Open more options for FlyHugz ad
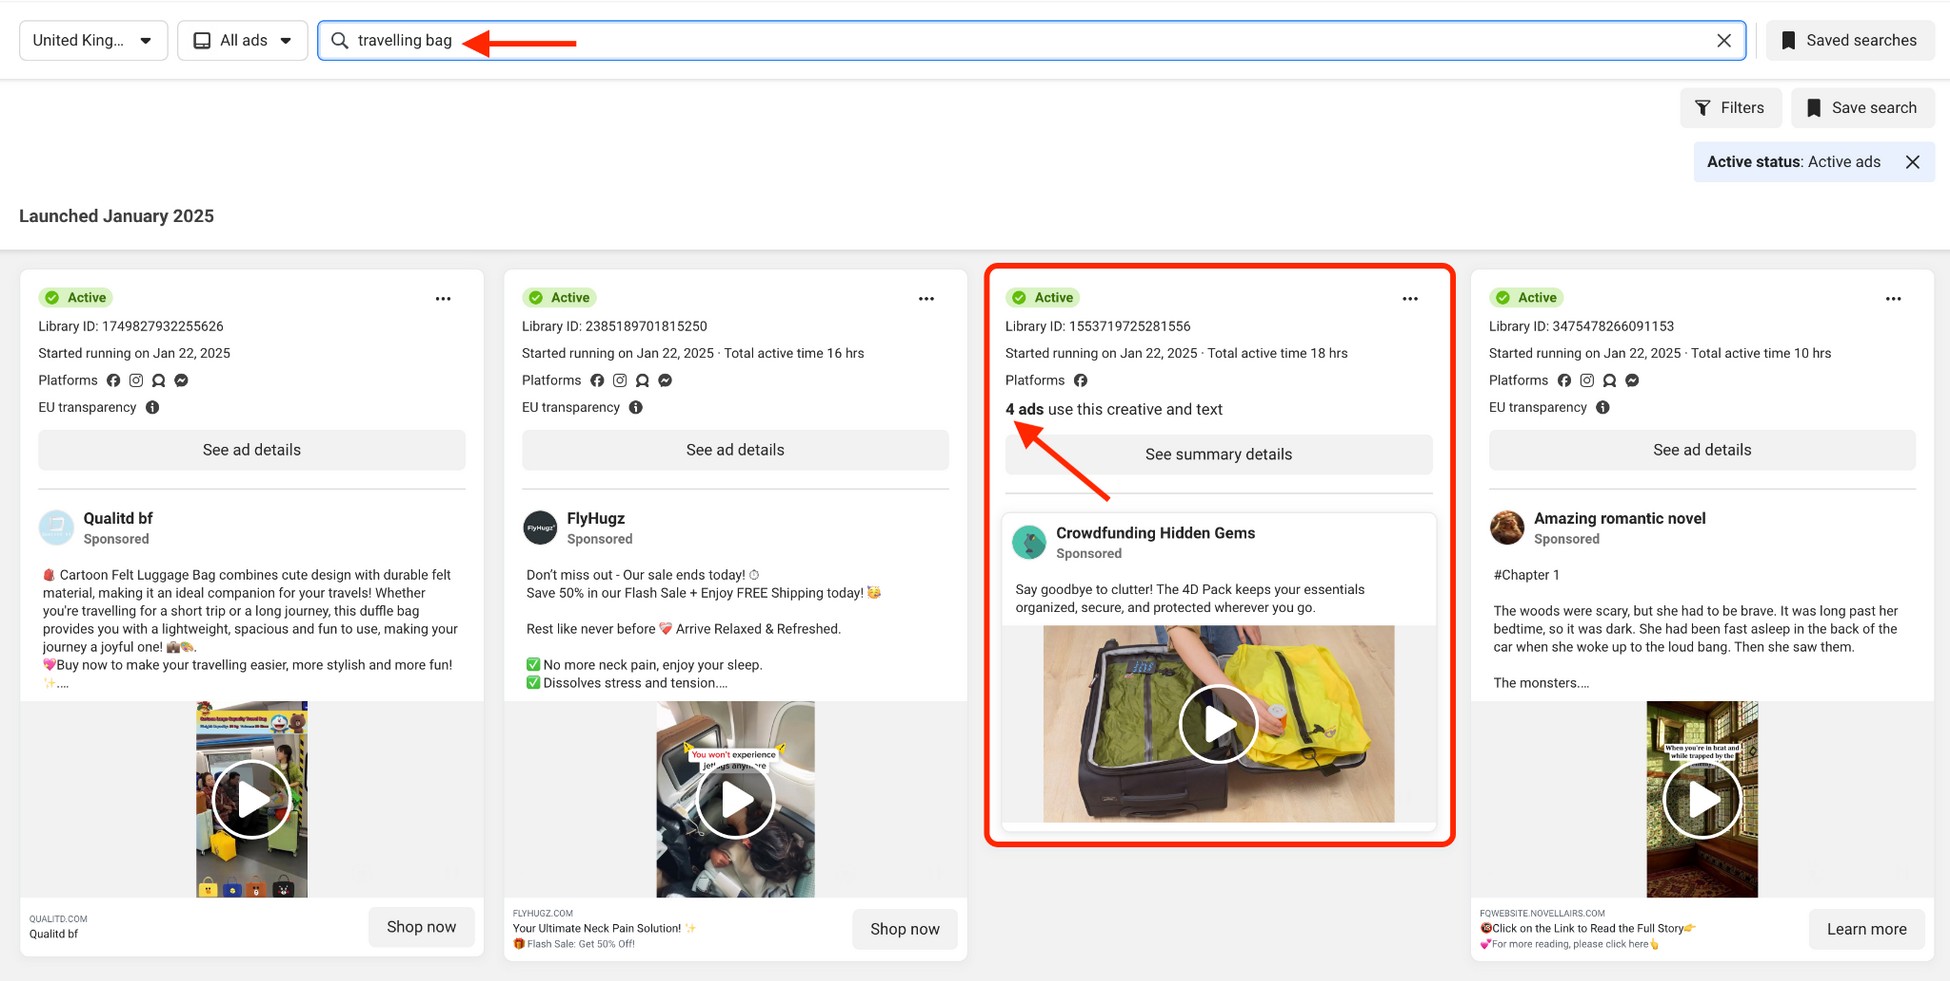The image size is (1950, 981). [x=926, y=299]
